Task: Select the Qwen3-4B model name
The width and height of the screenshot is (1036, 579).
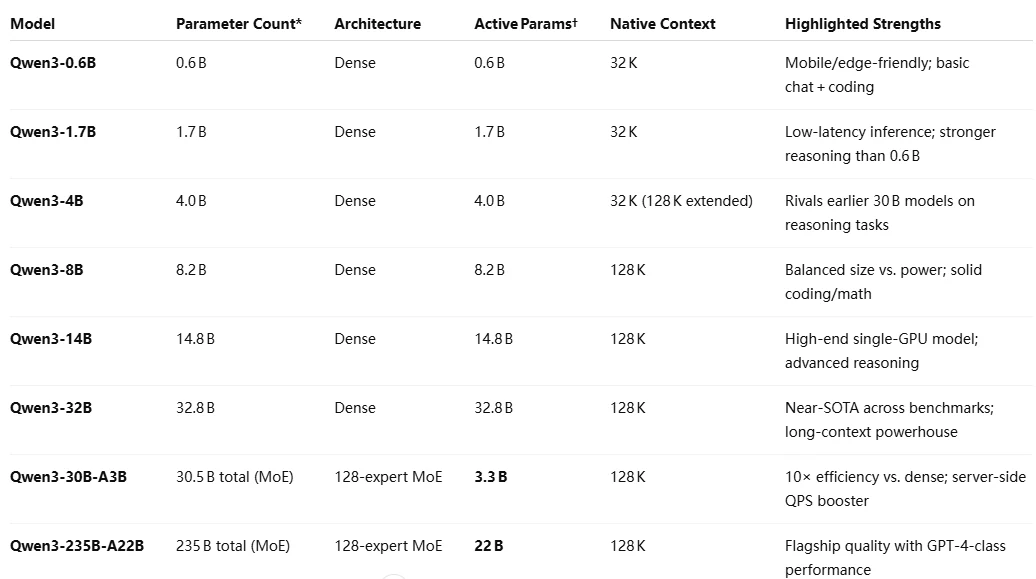Action: tap(46, 201)
